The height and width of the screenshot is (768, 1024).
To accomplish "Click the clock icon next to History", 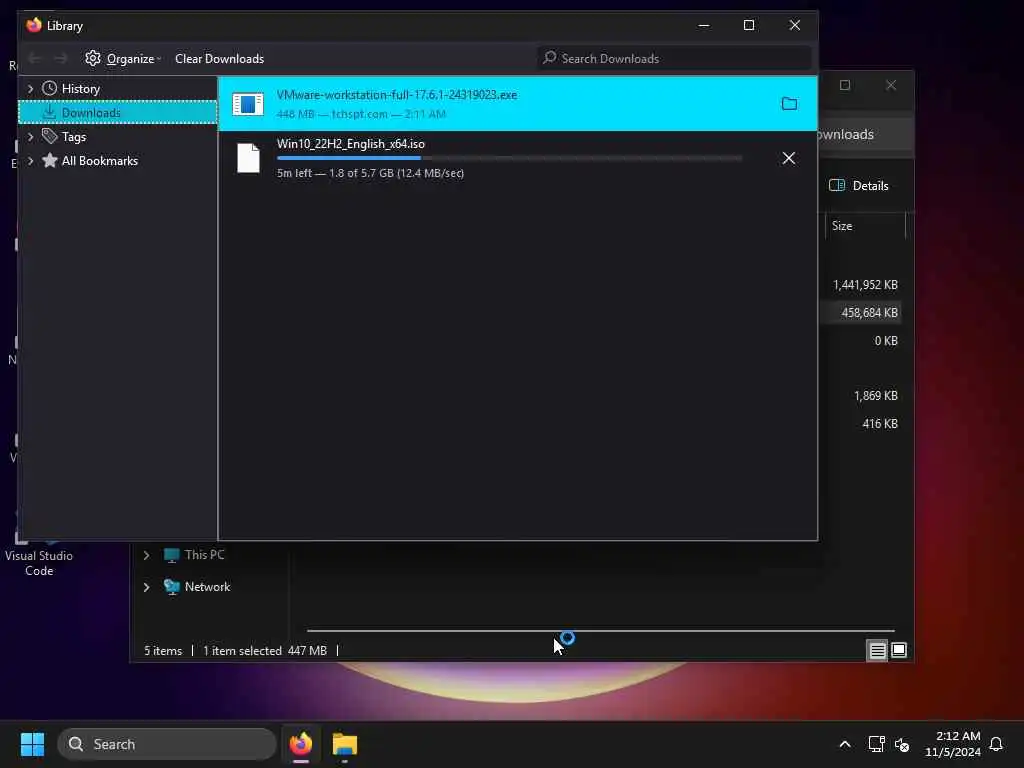I will (49, 88).
